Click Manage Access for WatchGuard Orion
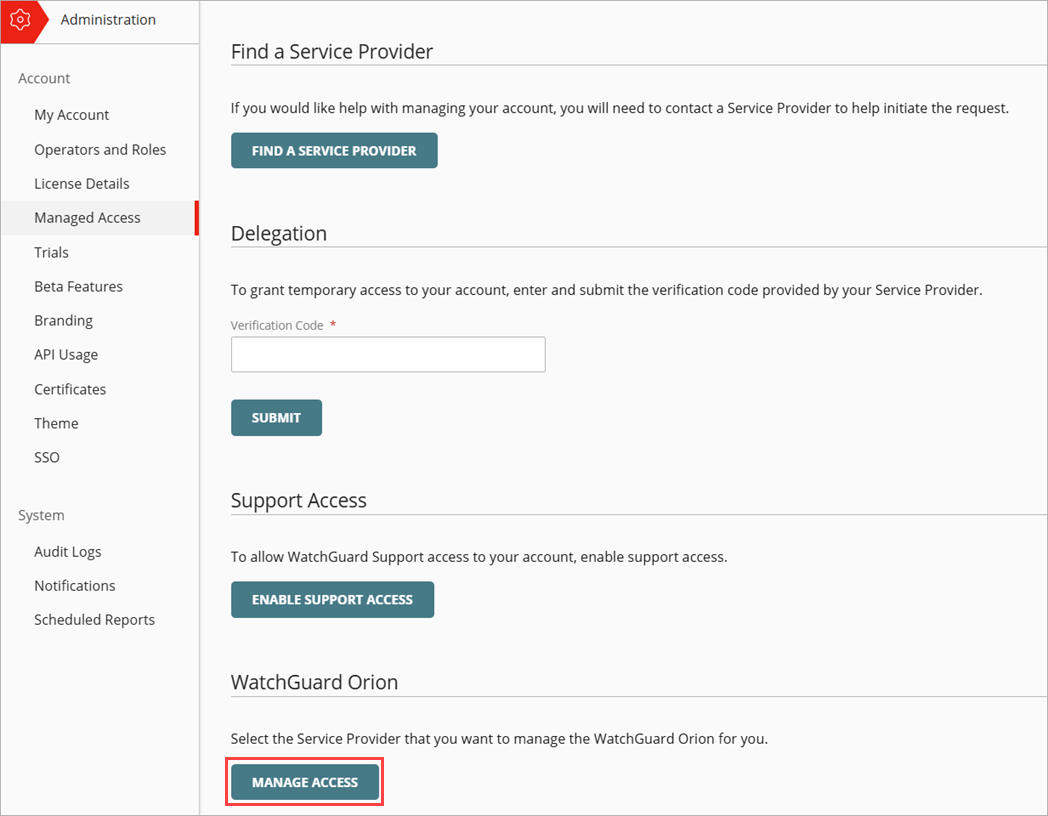 [x=304, y=782]
